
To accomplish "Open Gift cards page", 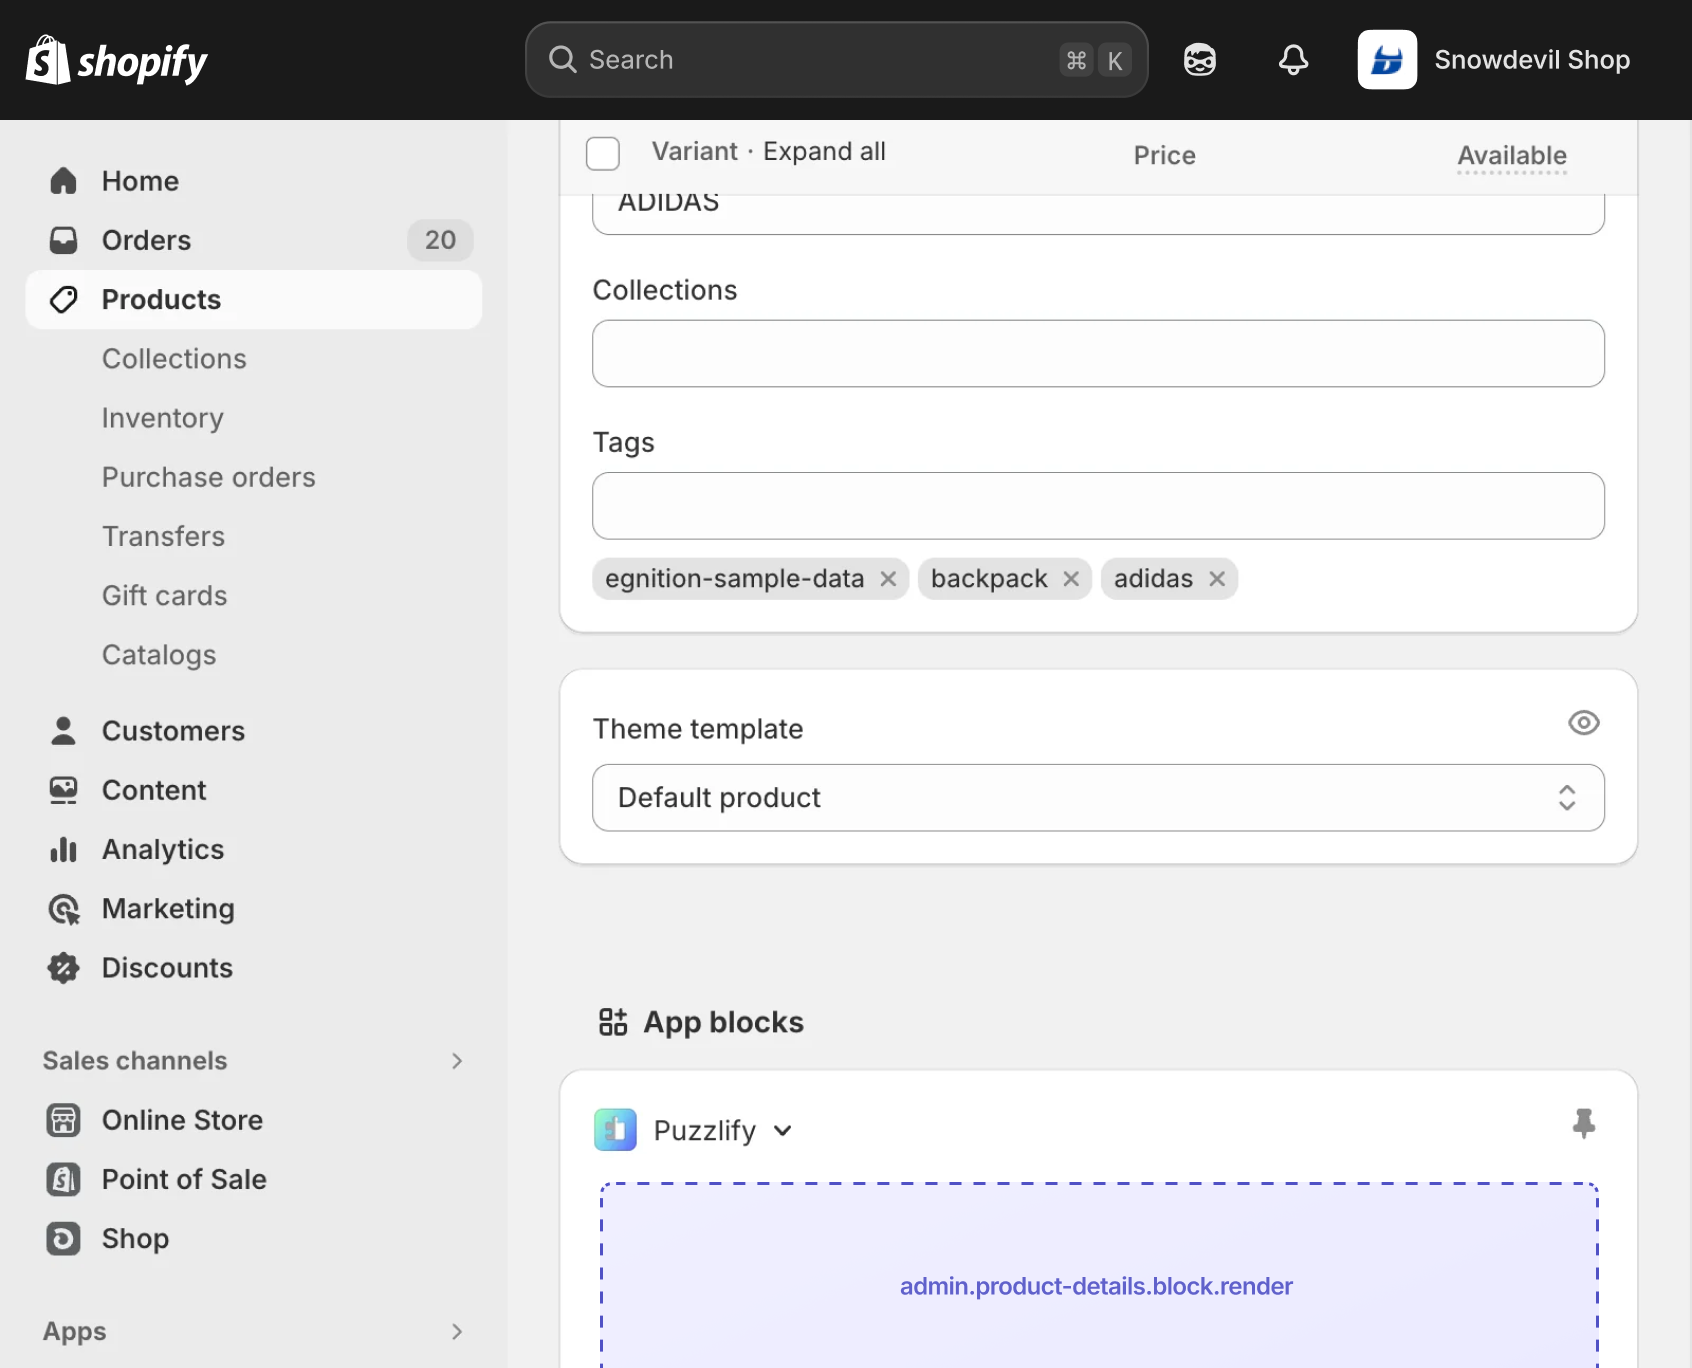I will 165,595.
